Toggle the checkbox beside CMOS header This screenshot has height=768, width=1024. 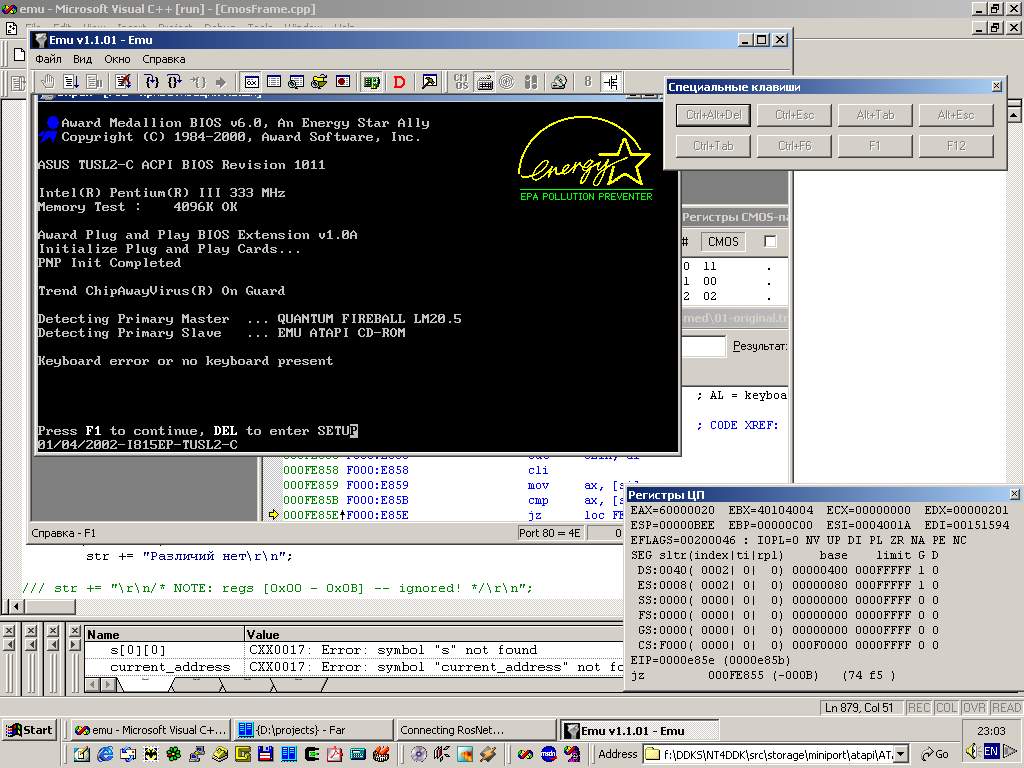click(770, 242)
